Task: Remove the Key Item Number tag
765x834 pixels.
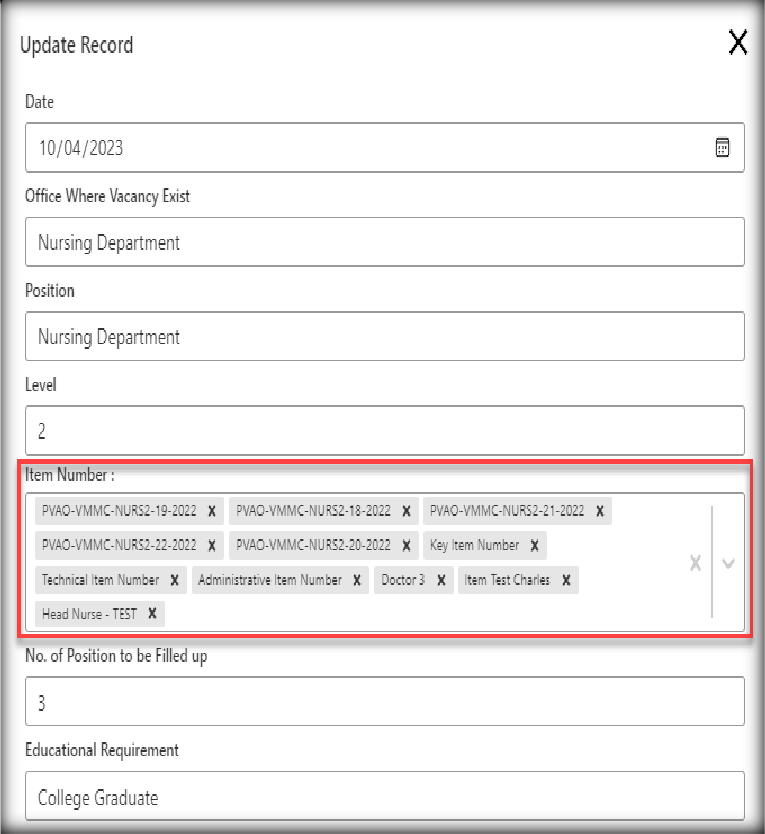Action: click(x=535, y=546)
